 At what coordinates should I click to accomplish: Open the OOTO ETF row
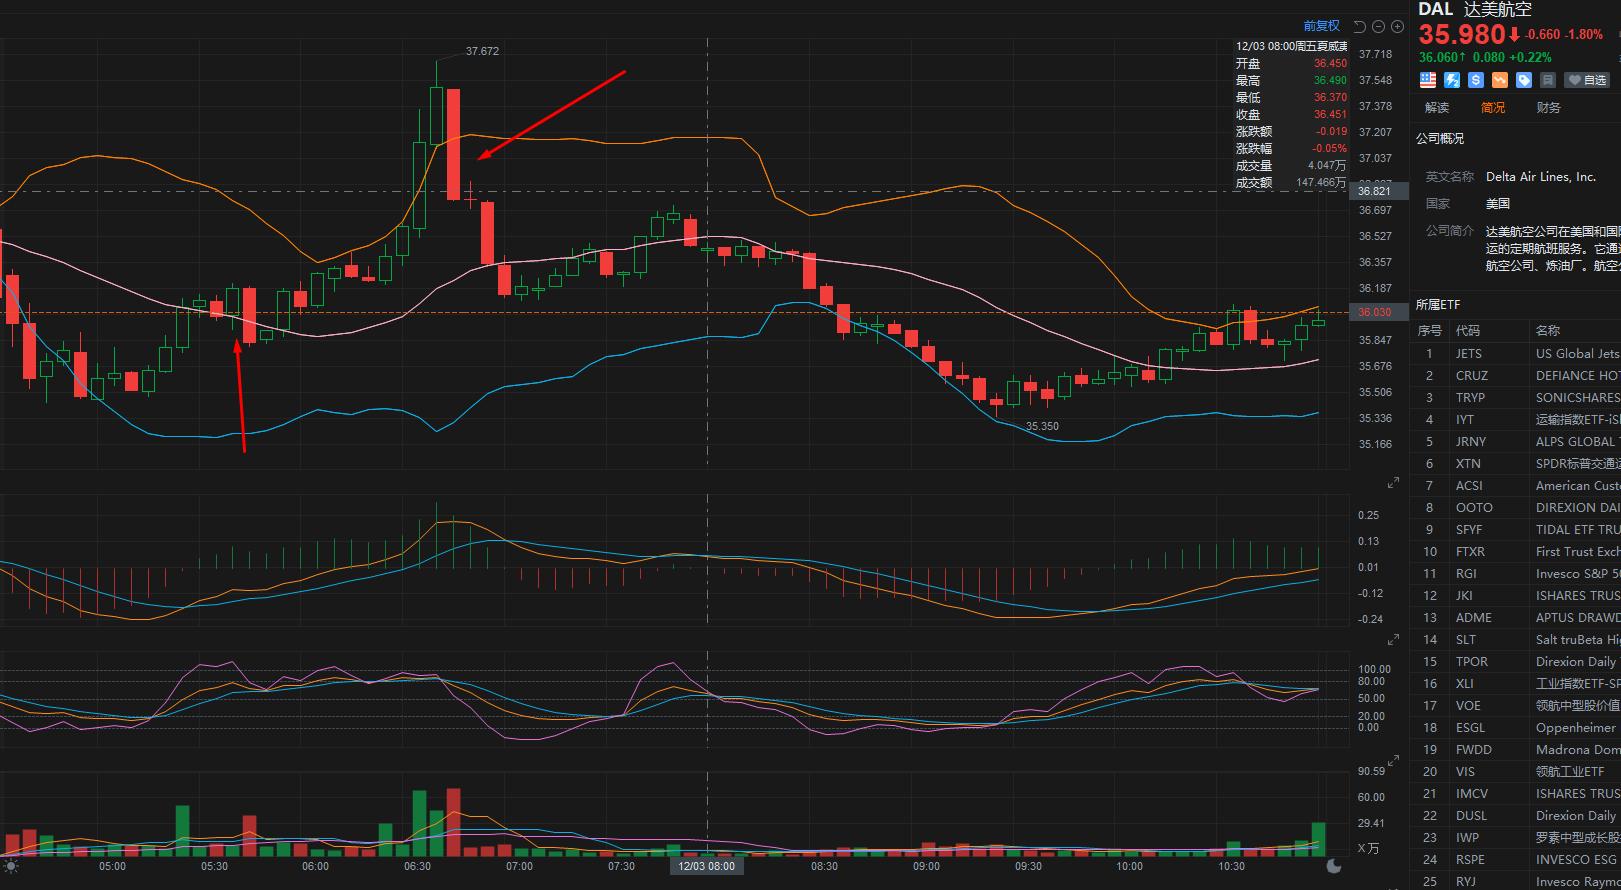coord(1516,508)
